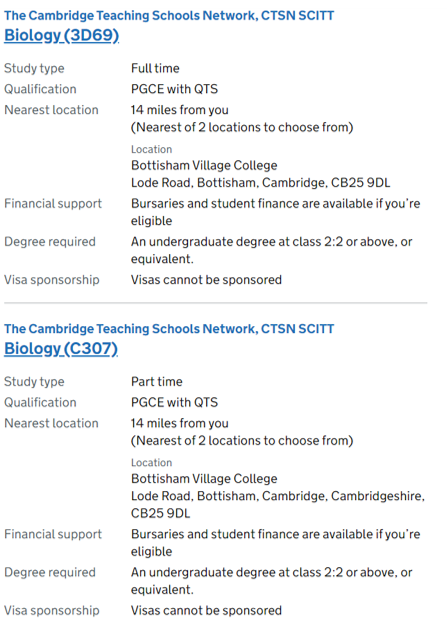
Task: Click Bottisham Village College in the C307 listing
Action: coord(204,479)
